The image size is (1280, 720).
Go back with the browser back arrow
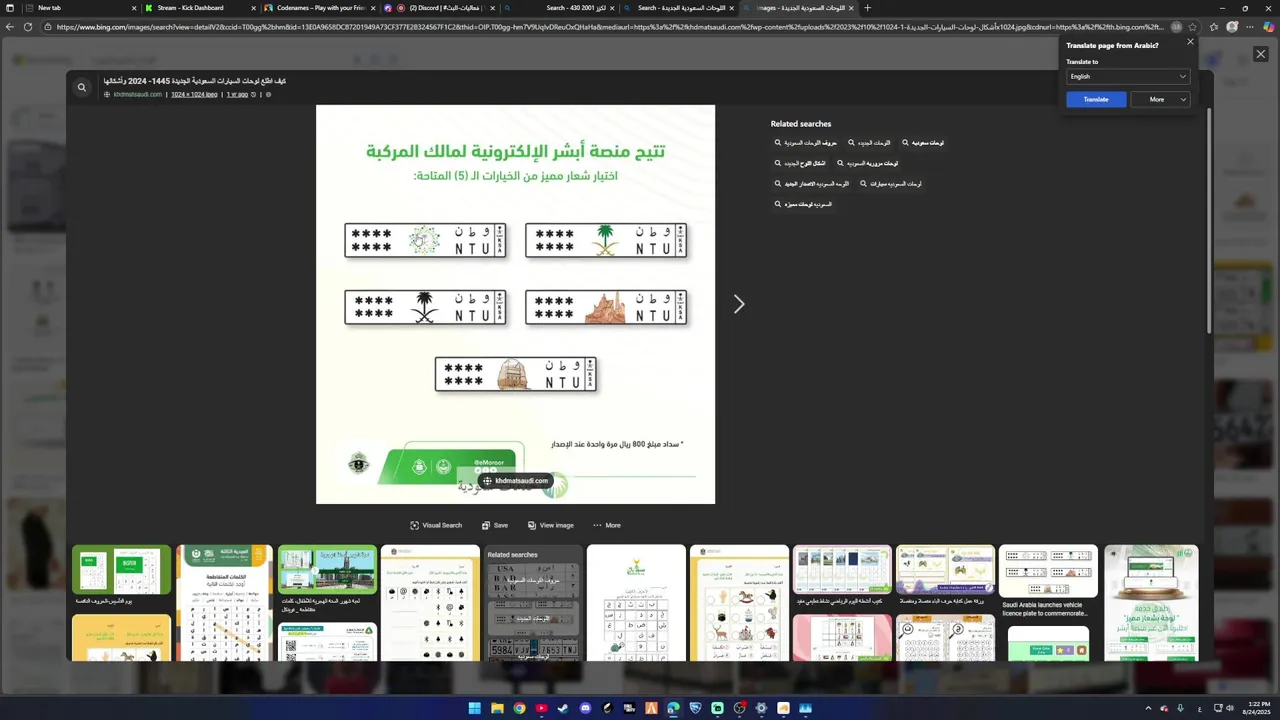pos(10,27)
